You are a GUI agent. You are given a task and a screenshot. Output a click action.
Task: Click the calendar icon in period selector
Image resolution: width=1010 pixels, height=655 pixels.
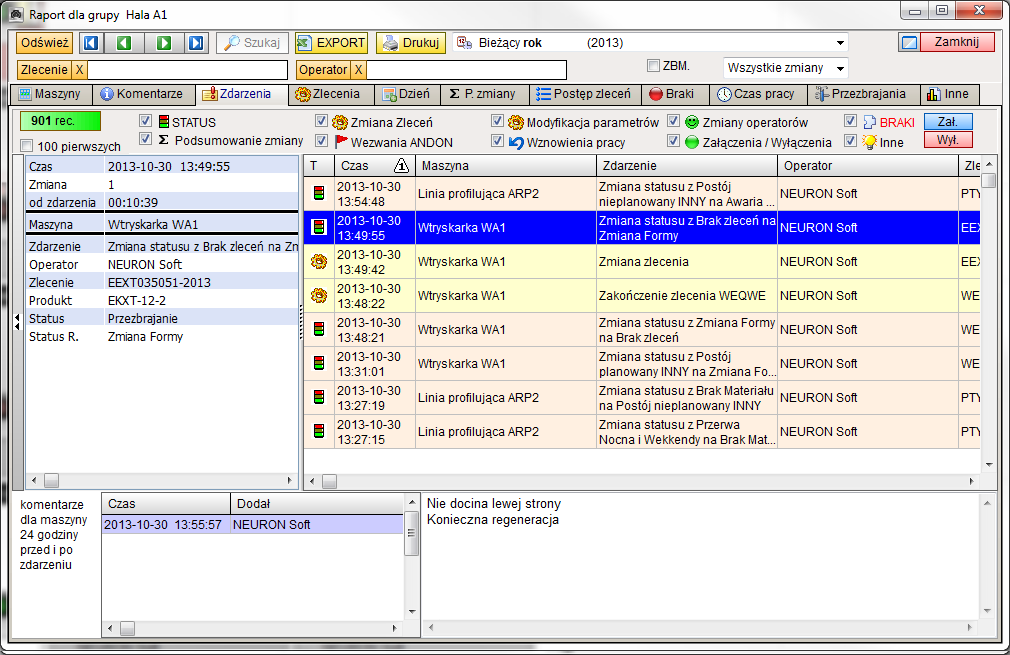(x=464, y=43)
